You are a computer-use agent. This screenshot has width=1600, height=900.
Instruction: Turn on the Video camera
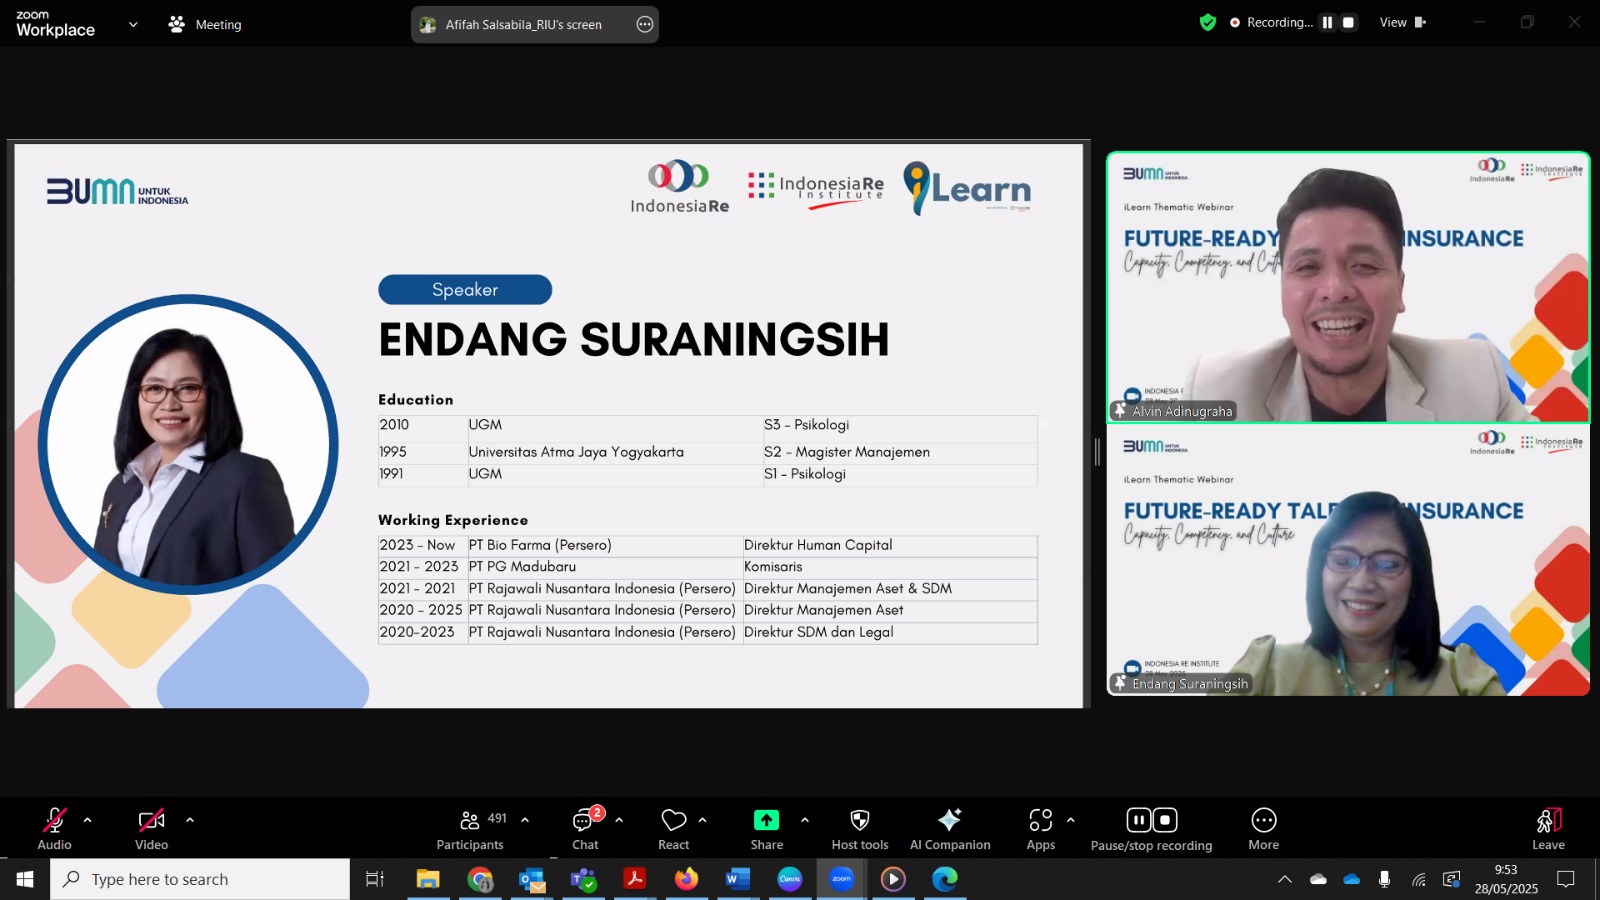[x=151, y=829]
